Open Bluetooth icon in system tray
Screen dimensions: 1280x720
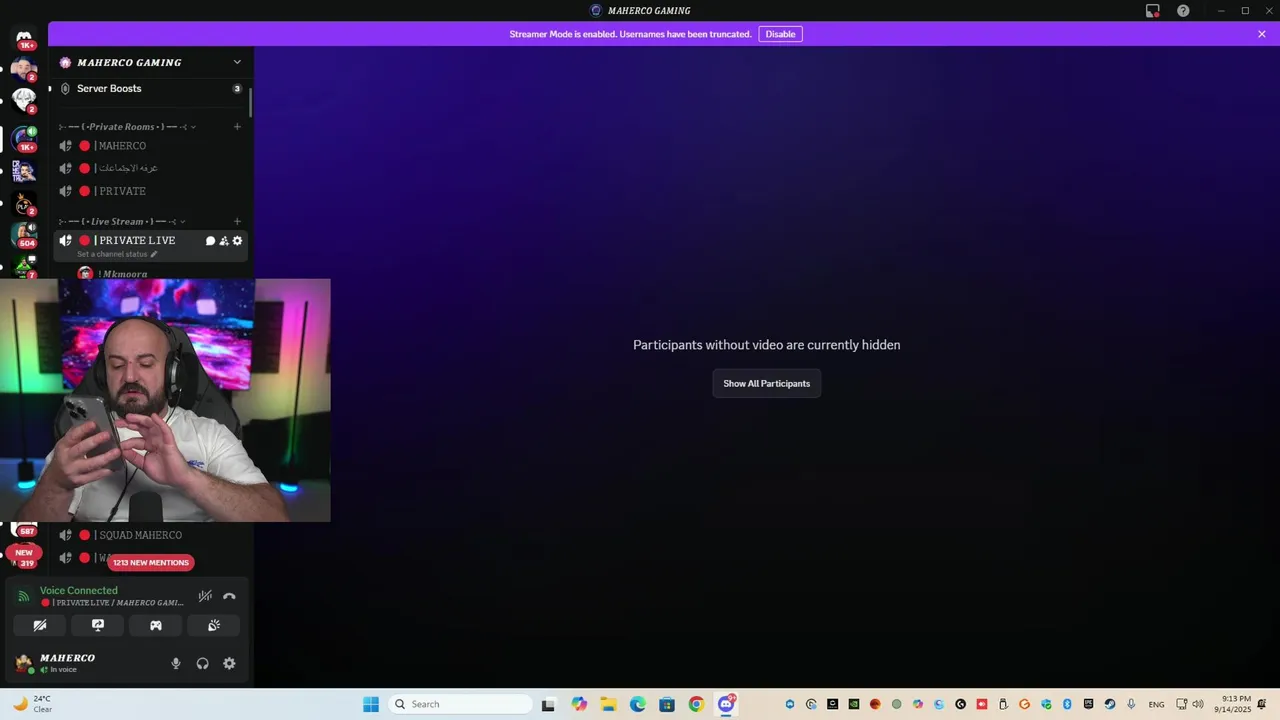[x=1067, y=704]
